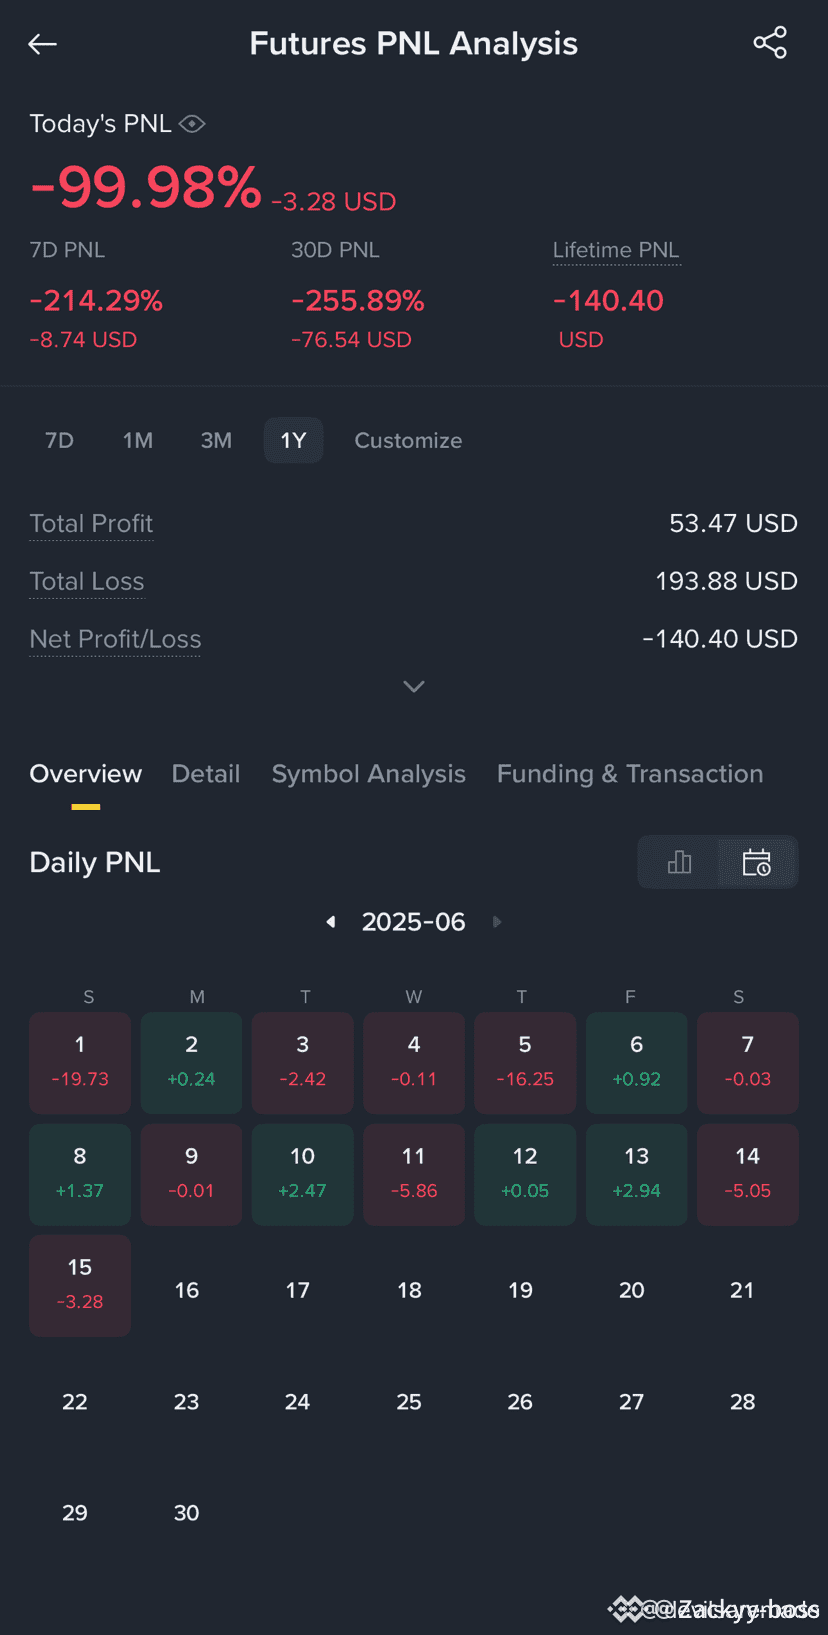828x1635 pixels.
Task: Go to previous month arrow
Action: pyautogui.click(x=331, y=922)
